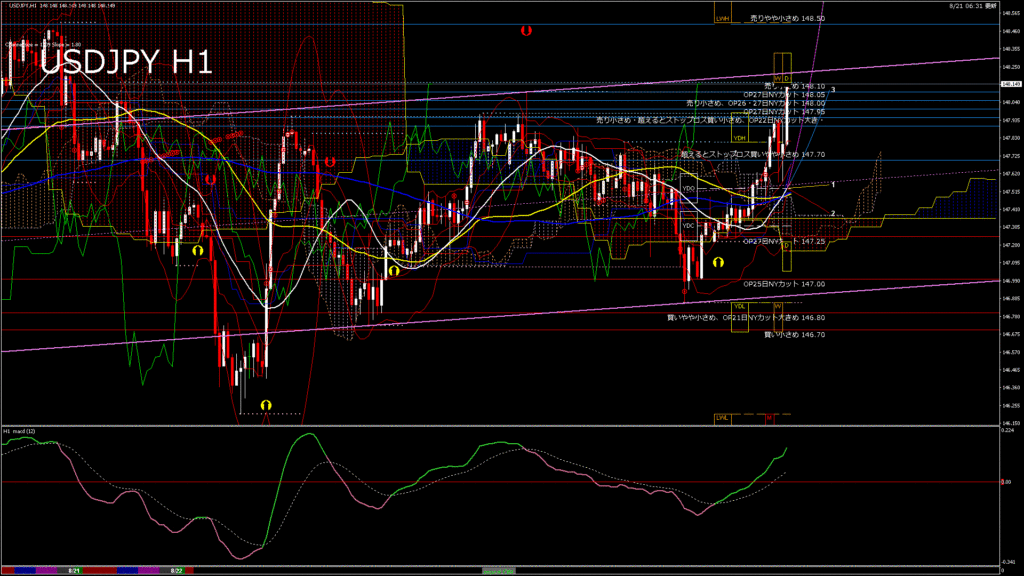Click the 買い小さめ 146.70 level label
Viewport: 1024px width, 576px height.
[795, 334]
